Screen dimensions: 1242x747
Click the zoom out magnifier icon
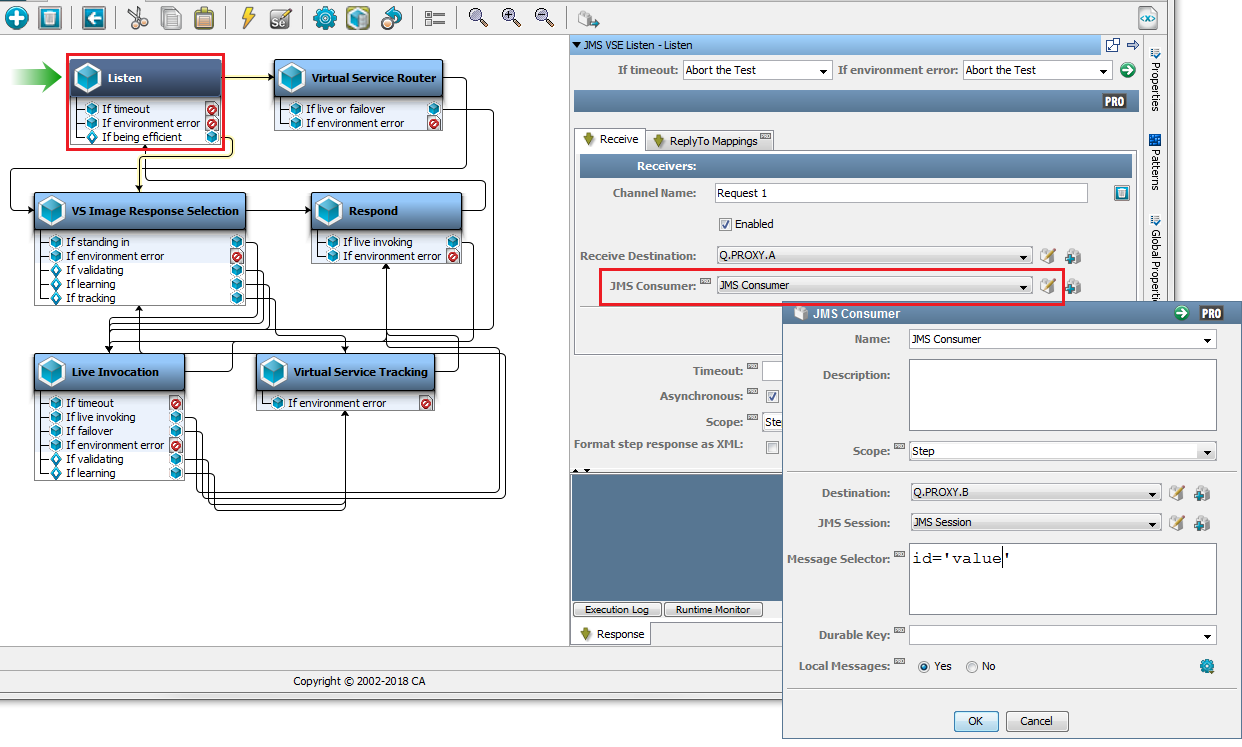[543, 17]
